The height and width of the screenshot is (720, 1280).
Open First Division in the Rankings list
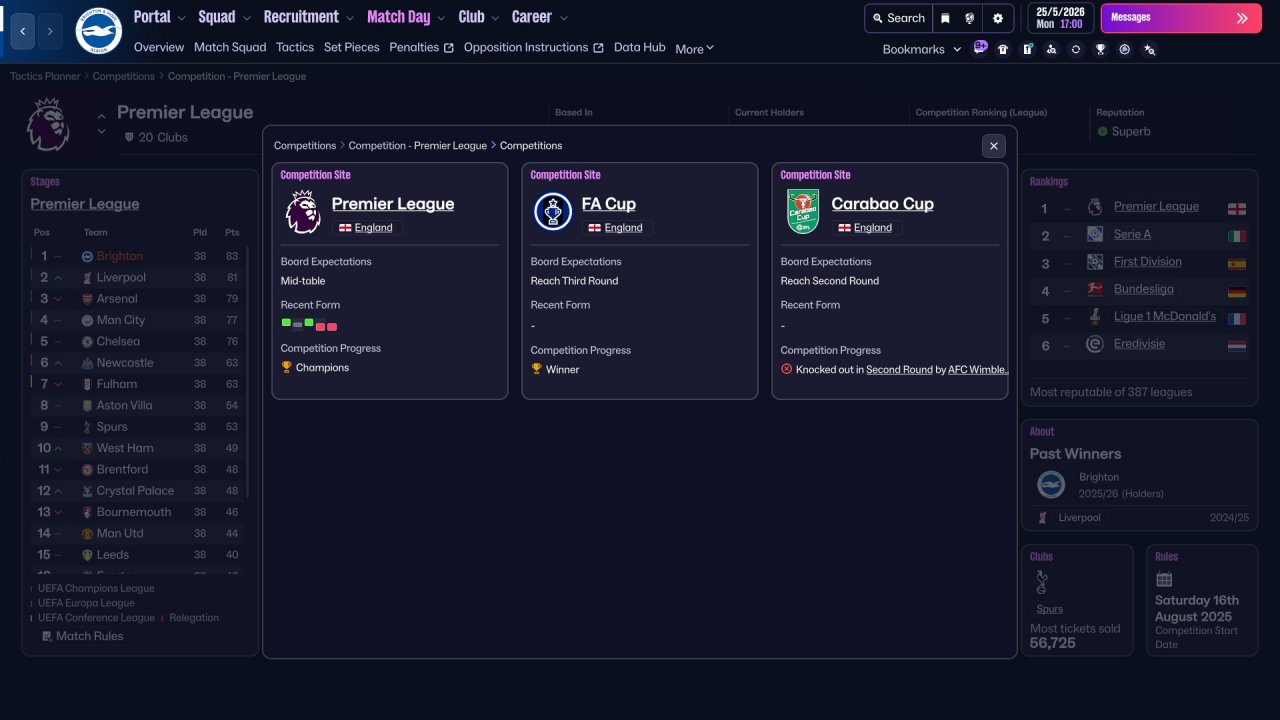pyautogui.click(x=1148, y=262)
